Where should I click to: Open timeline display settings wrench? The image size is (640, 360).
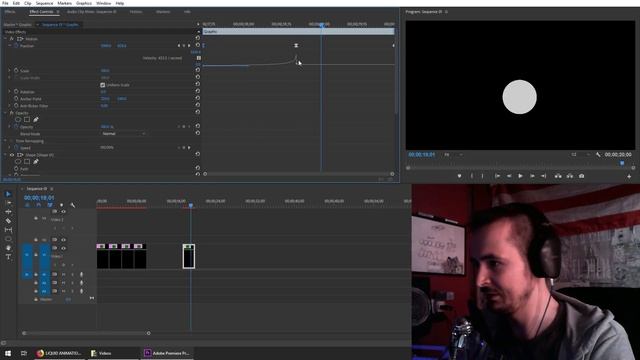tap(73, 205)
